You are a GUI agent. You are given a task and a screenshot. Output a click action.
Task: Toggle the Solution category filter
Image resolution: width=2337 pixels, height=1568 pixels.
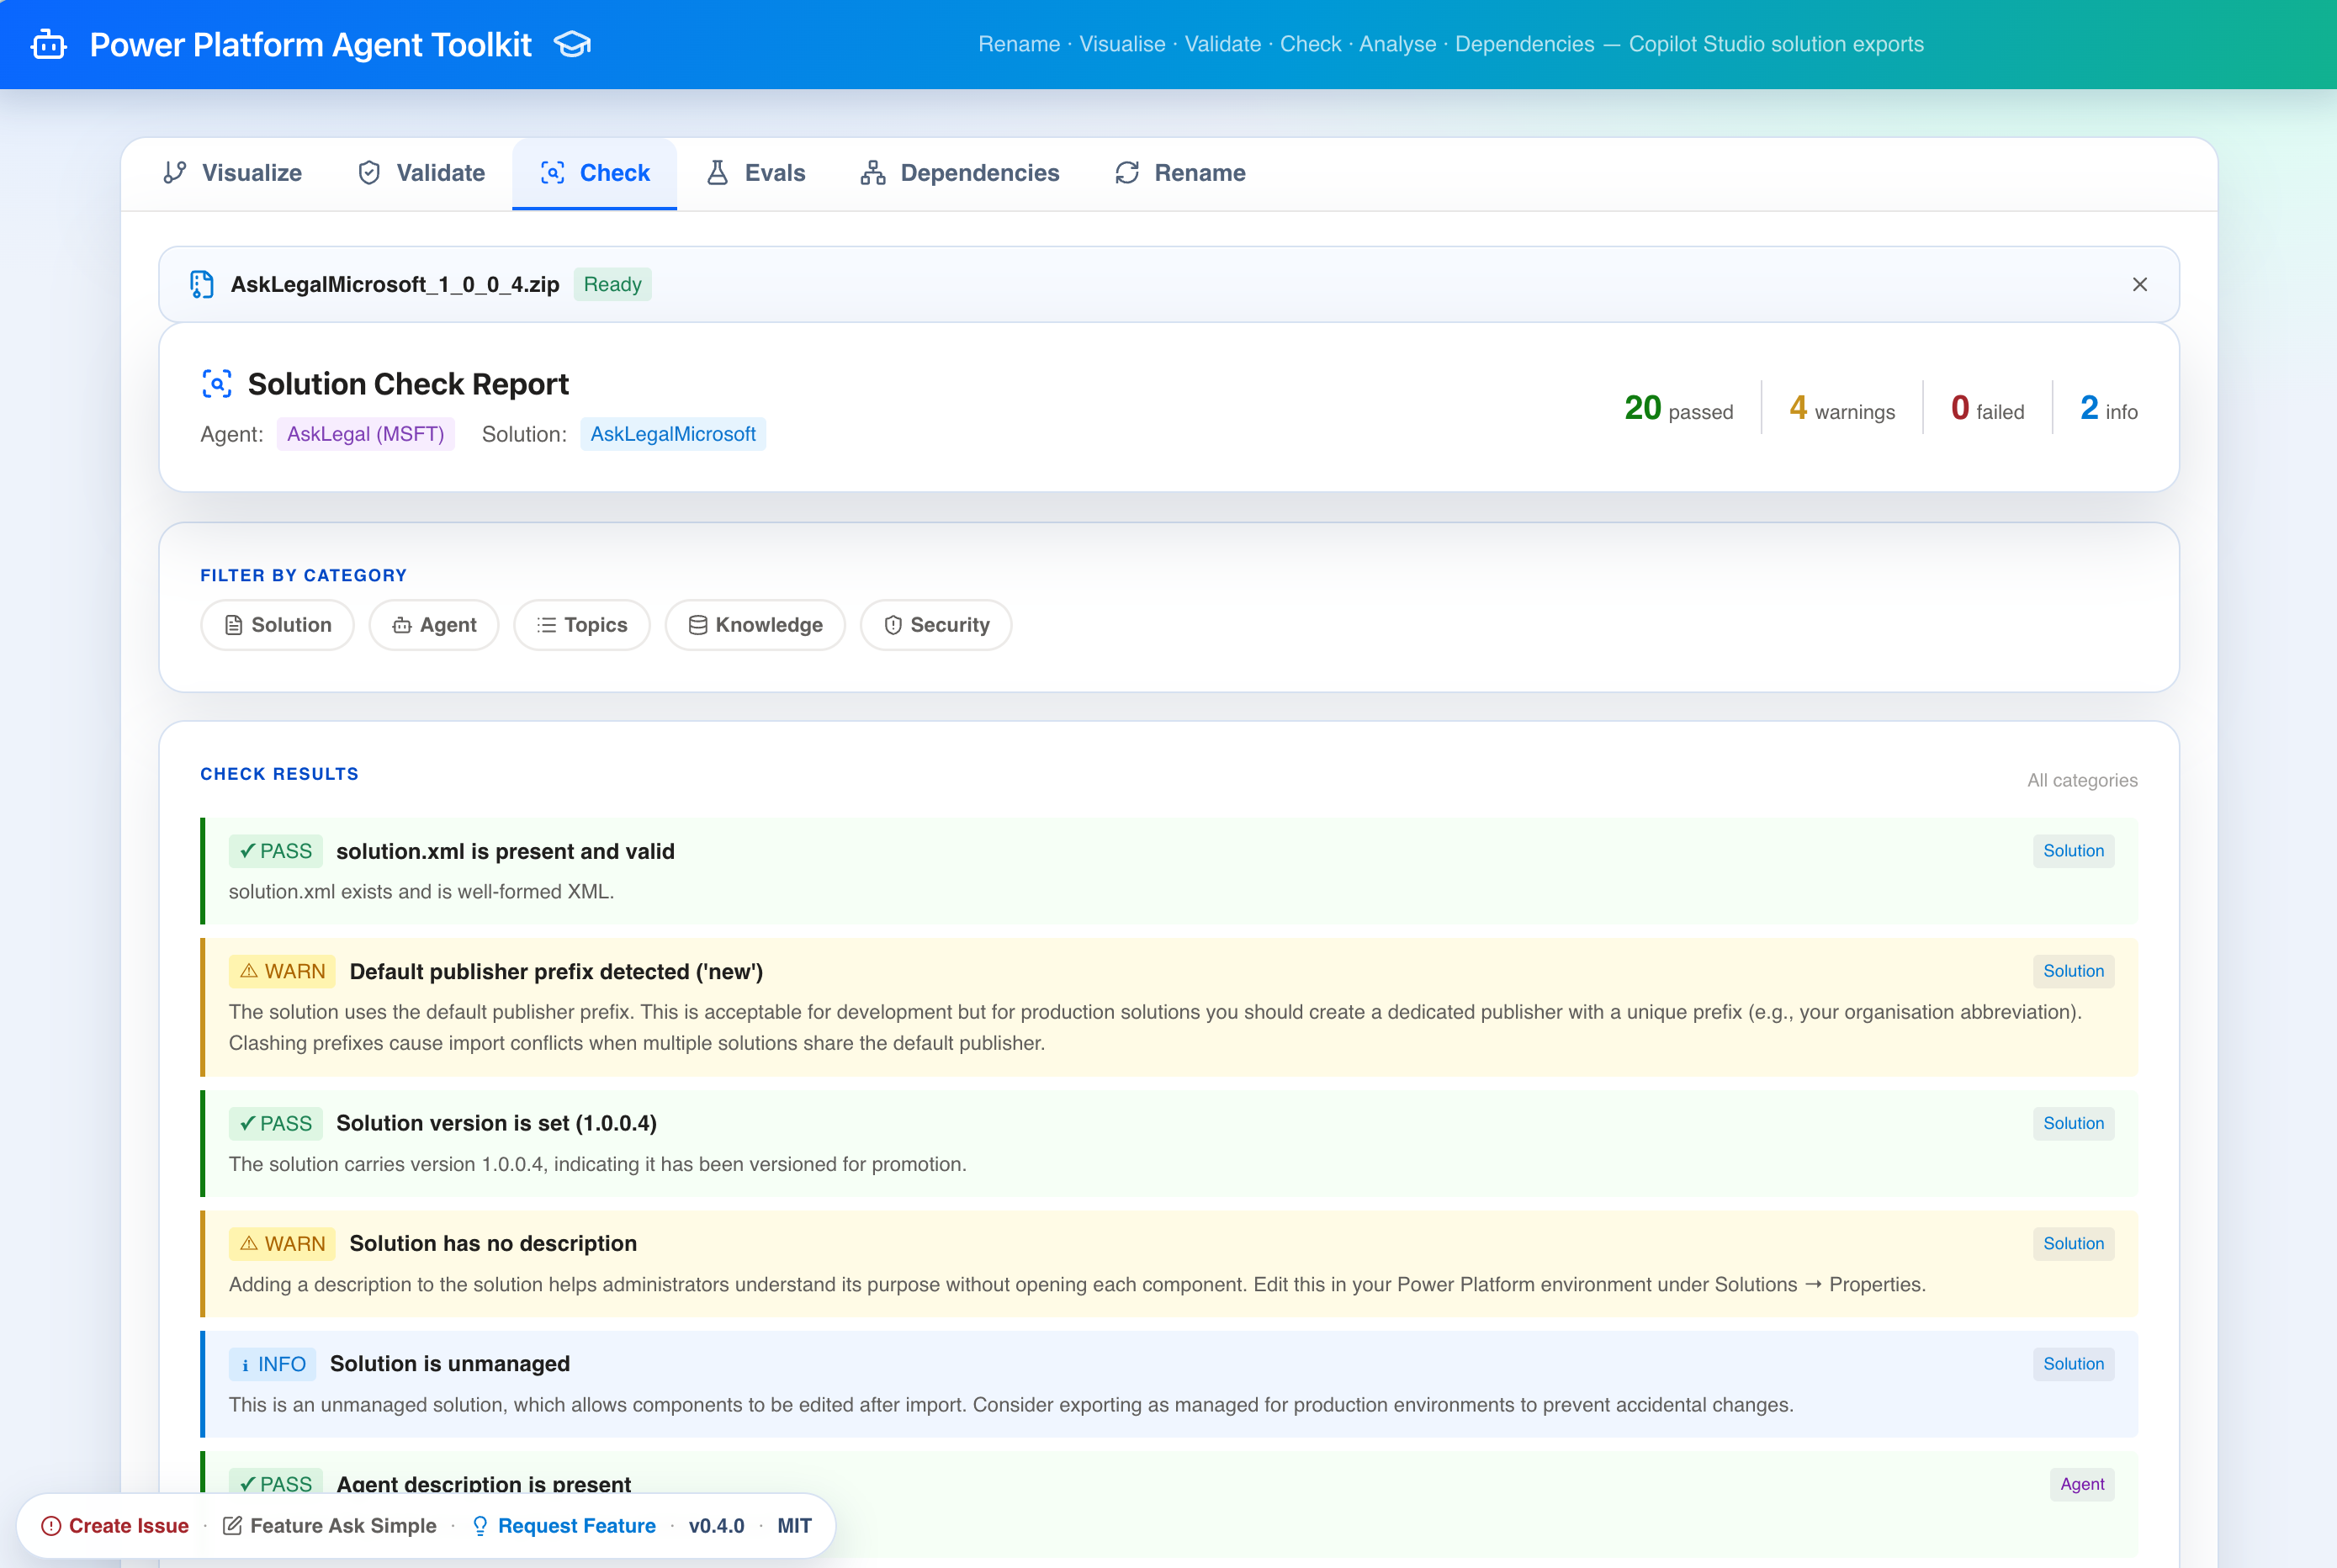(277, 625)
